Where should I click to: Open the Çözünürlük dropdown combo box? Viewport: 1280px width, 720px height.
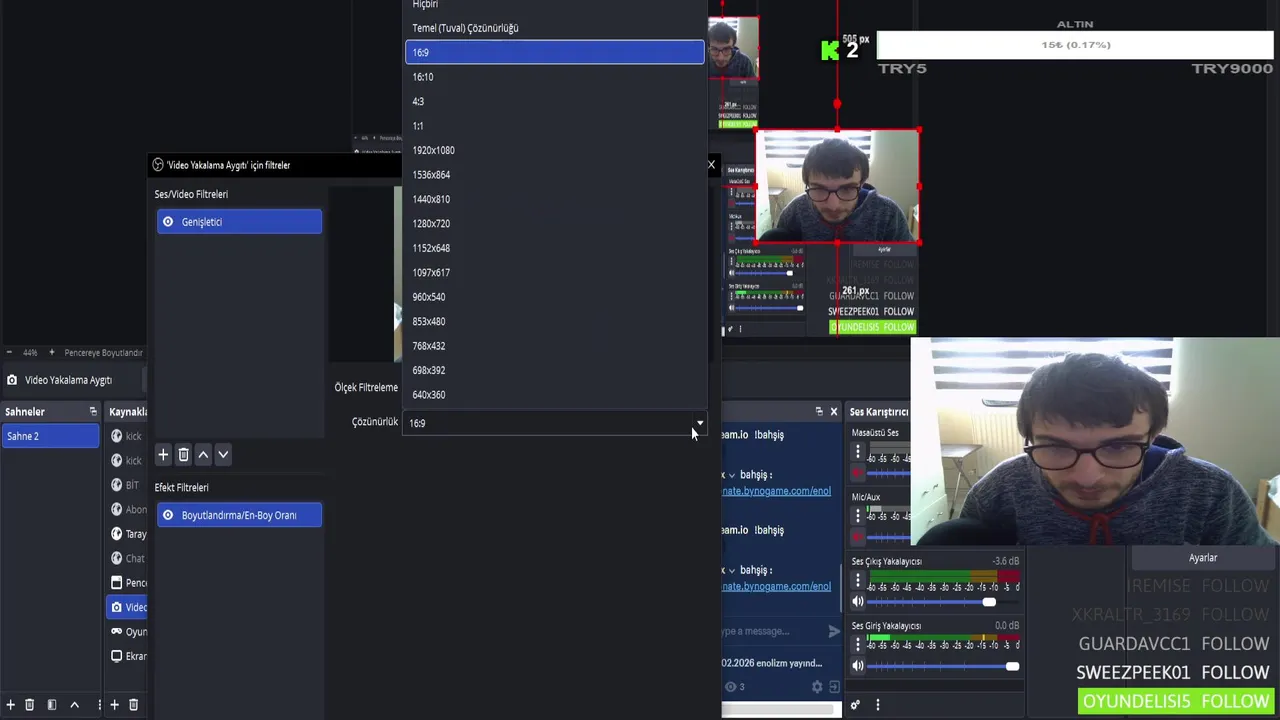click(x=555, y=423)
